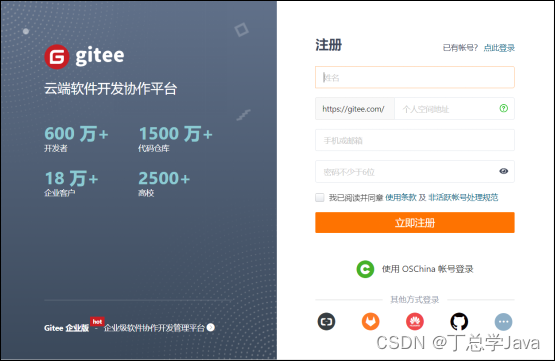Image resolution: width=555 pixels, height=361 pixels.
Task: Open the 非活跃帐号处理规范 link
Action: [x=463, y=197]
